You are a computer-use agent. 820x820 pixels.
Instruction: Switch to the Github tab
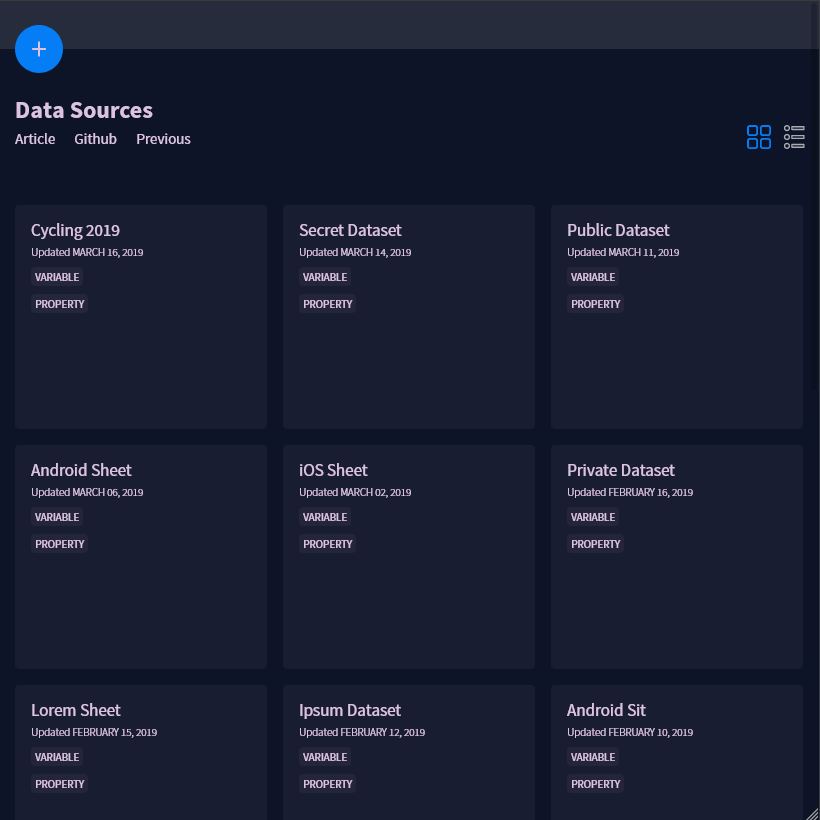(95, 138)
